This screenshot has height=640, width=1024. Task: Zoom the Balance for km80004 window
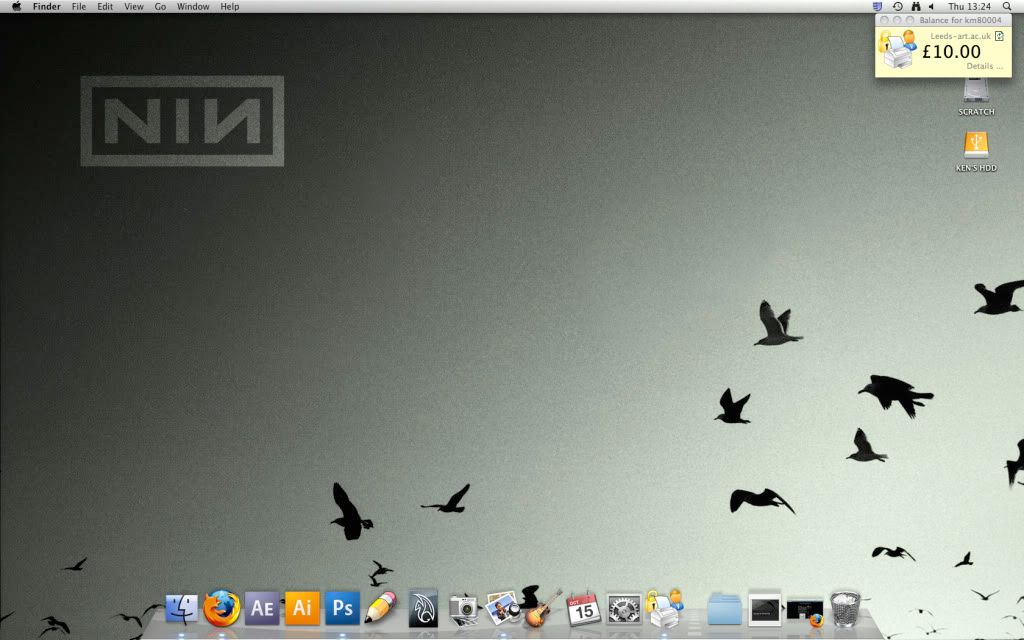pos(910,20)
